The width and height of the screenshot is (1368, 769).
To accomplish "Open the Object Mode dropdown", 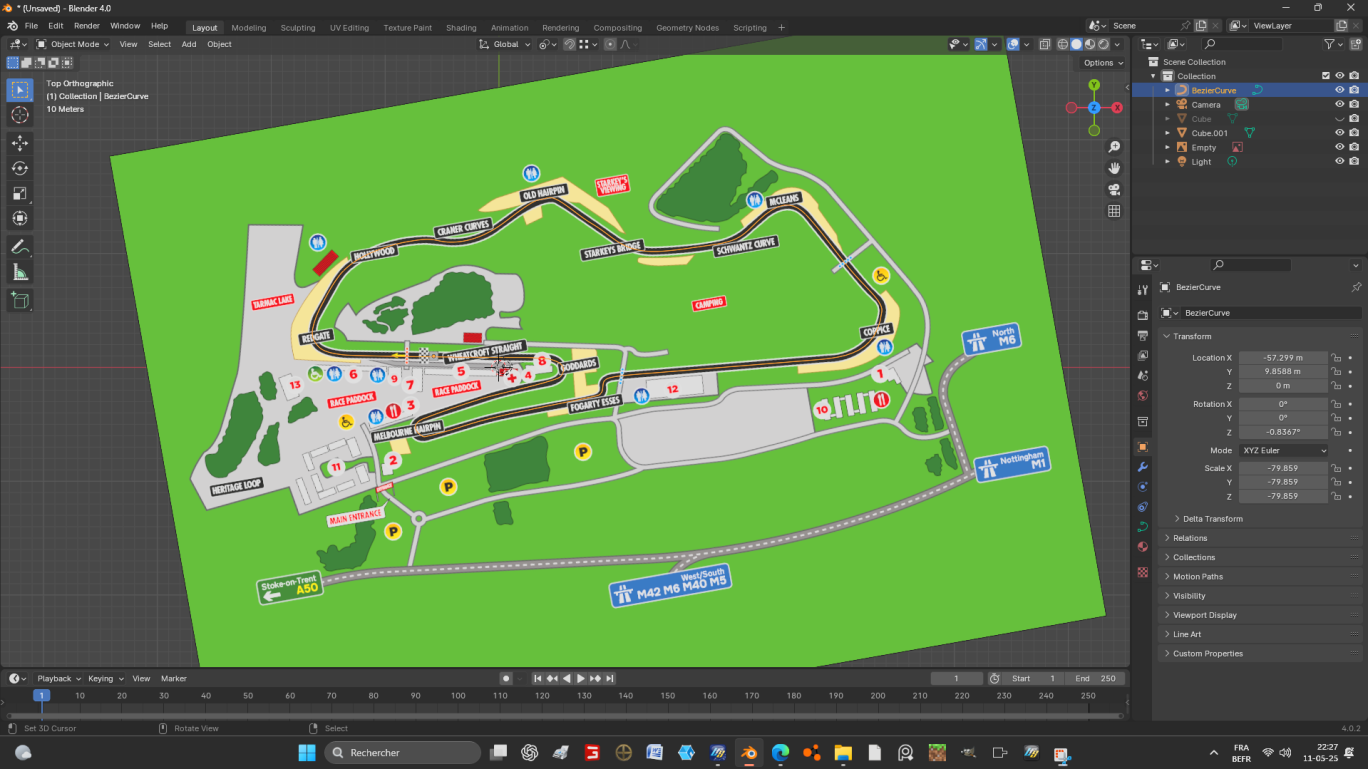I will click(x=74, y=44).
